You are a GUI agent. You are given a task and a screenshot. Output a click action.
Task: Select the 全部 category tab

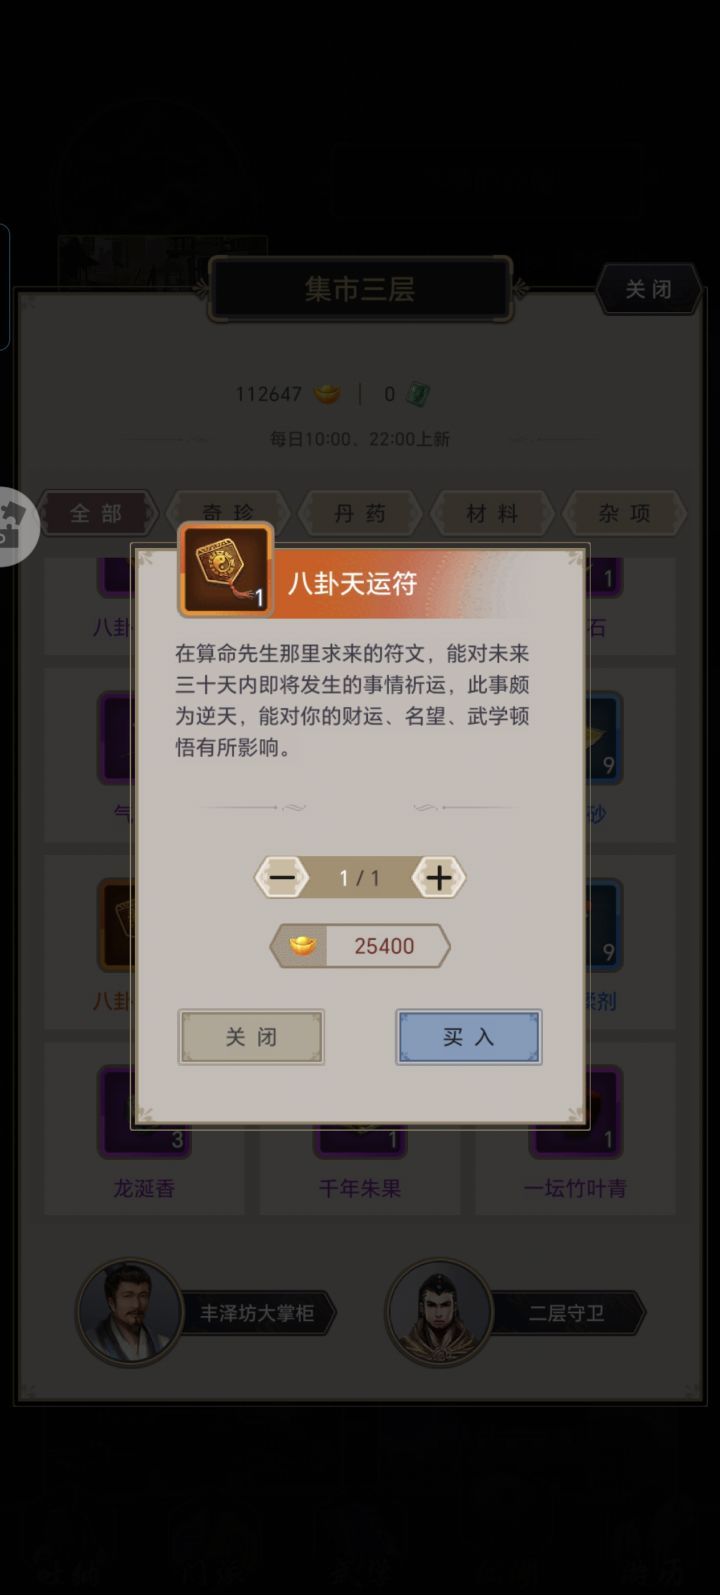tap(97, 514)
